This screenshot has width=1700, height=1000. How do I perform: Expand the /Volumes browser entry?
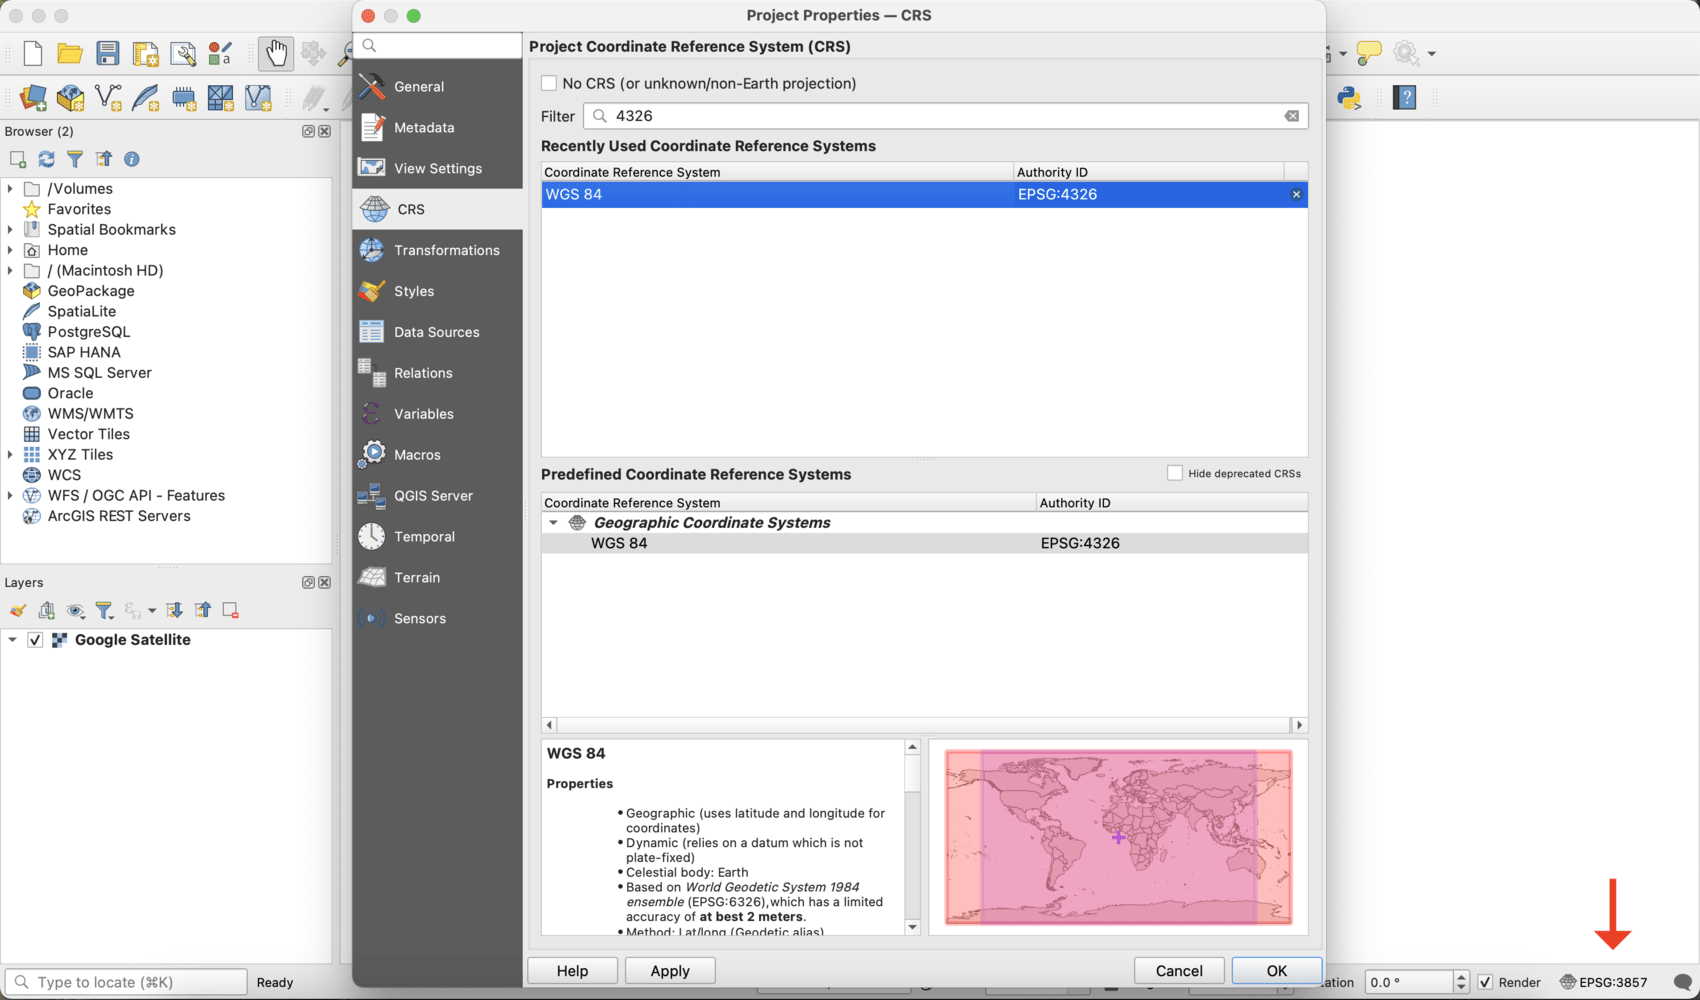coord(10,188)
